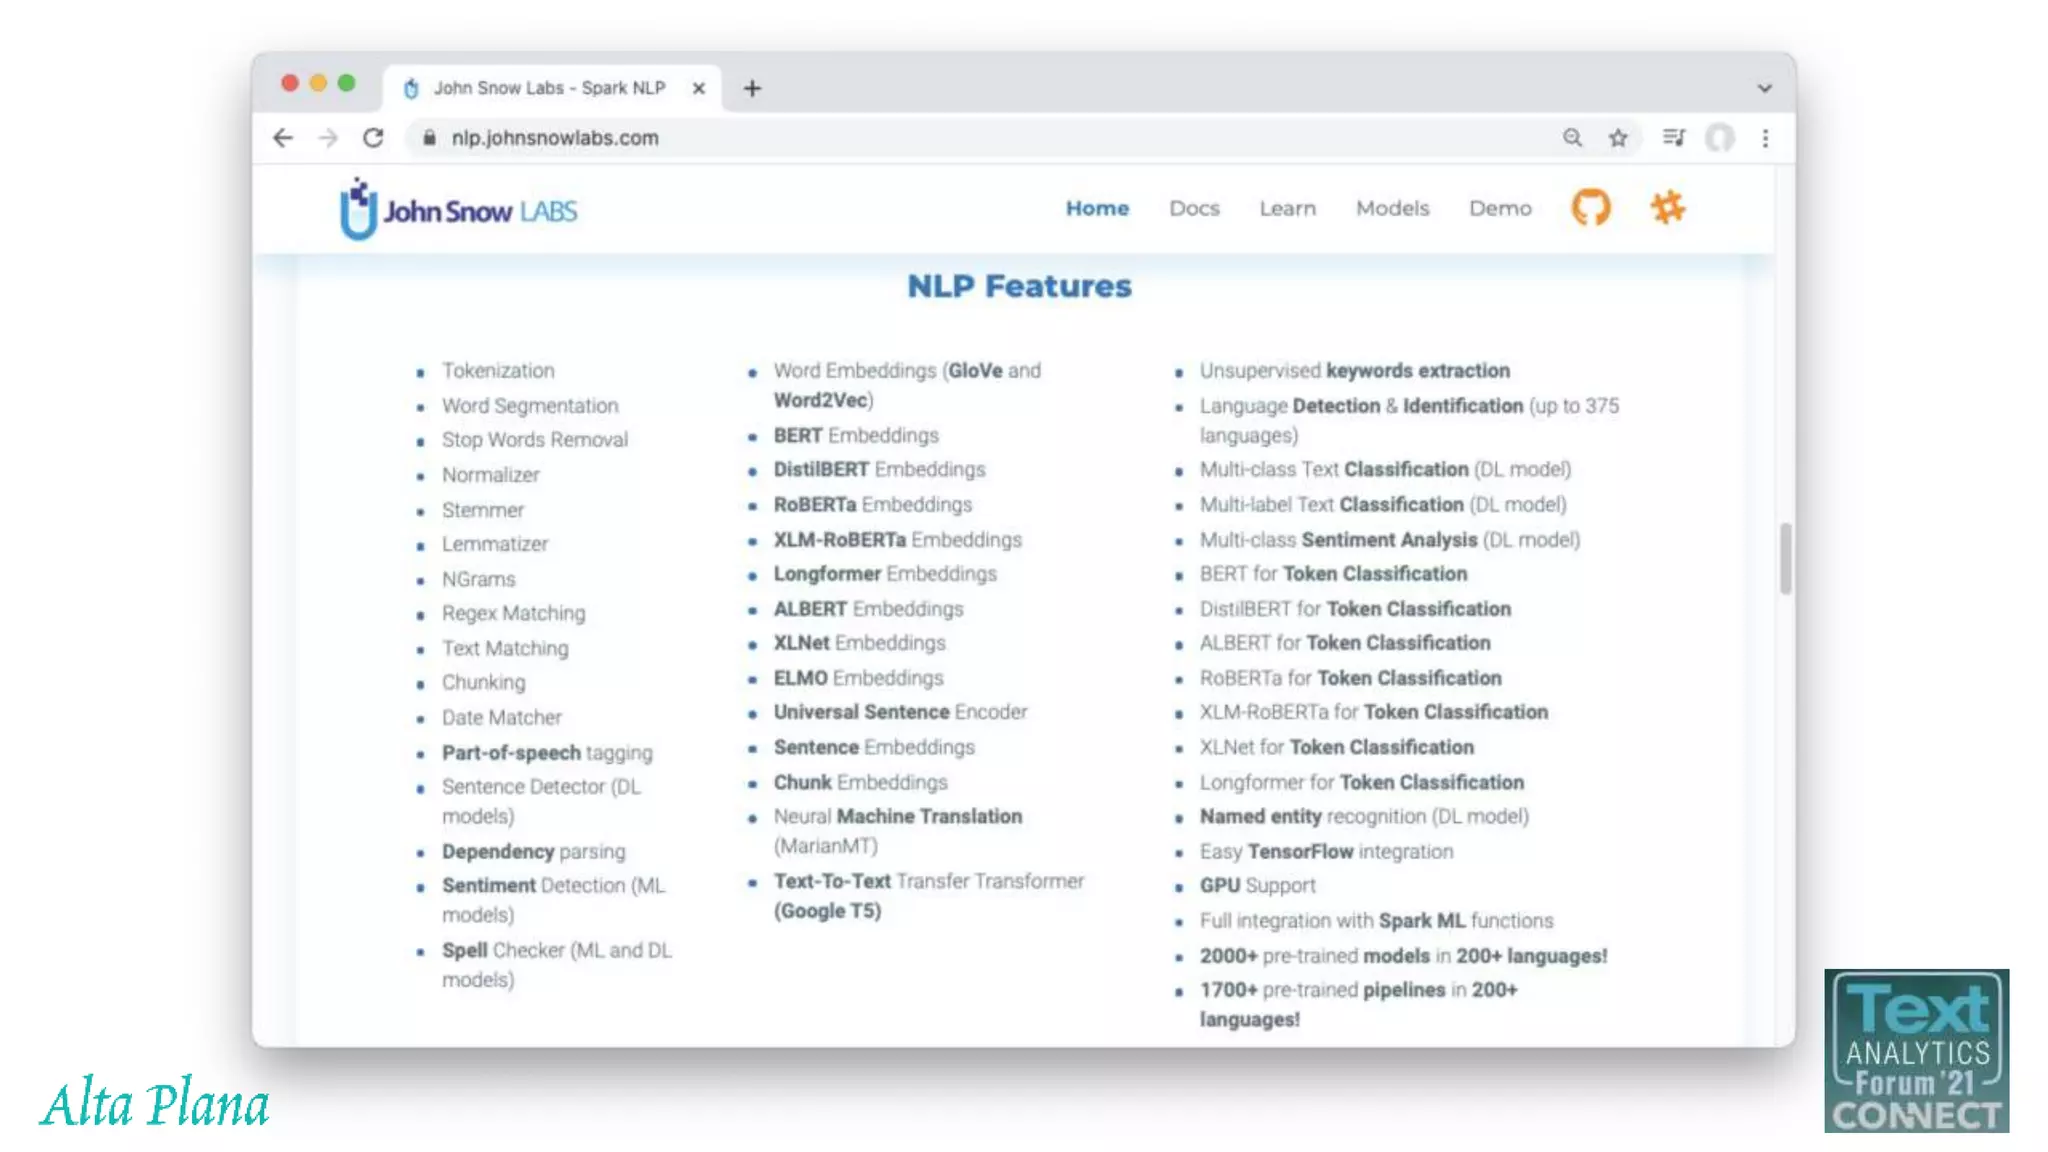
Task: Reload the page with refresh icon
Action: pos(373,138)
